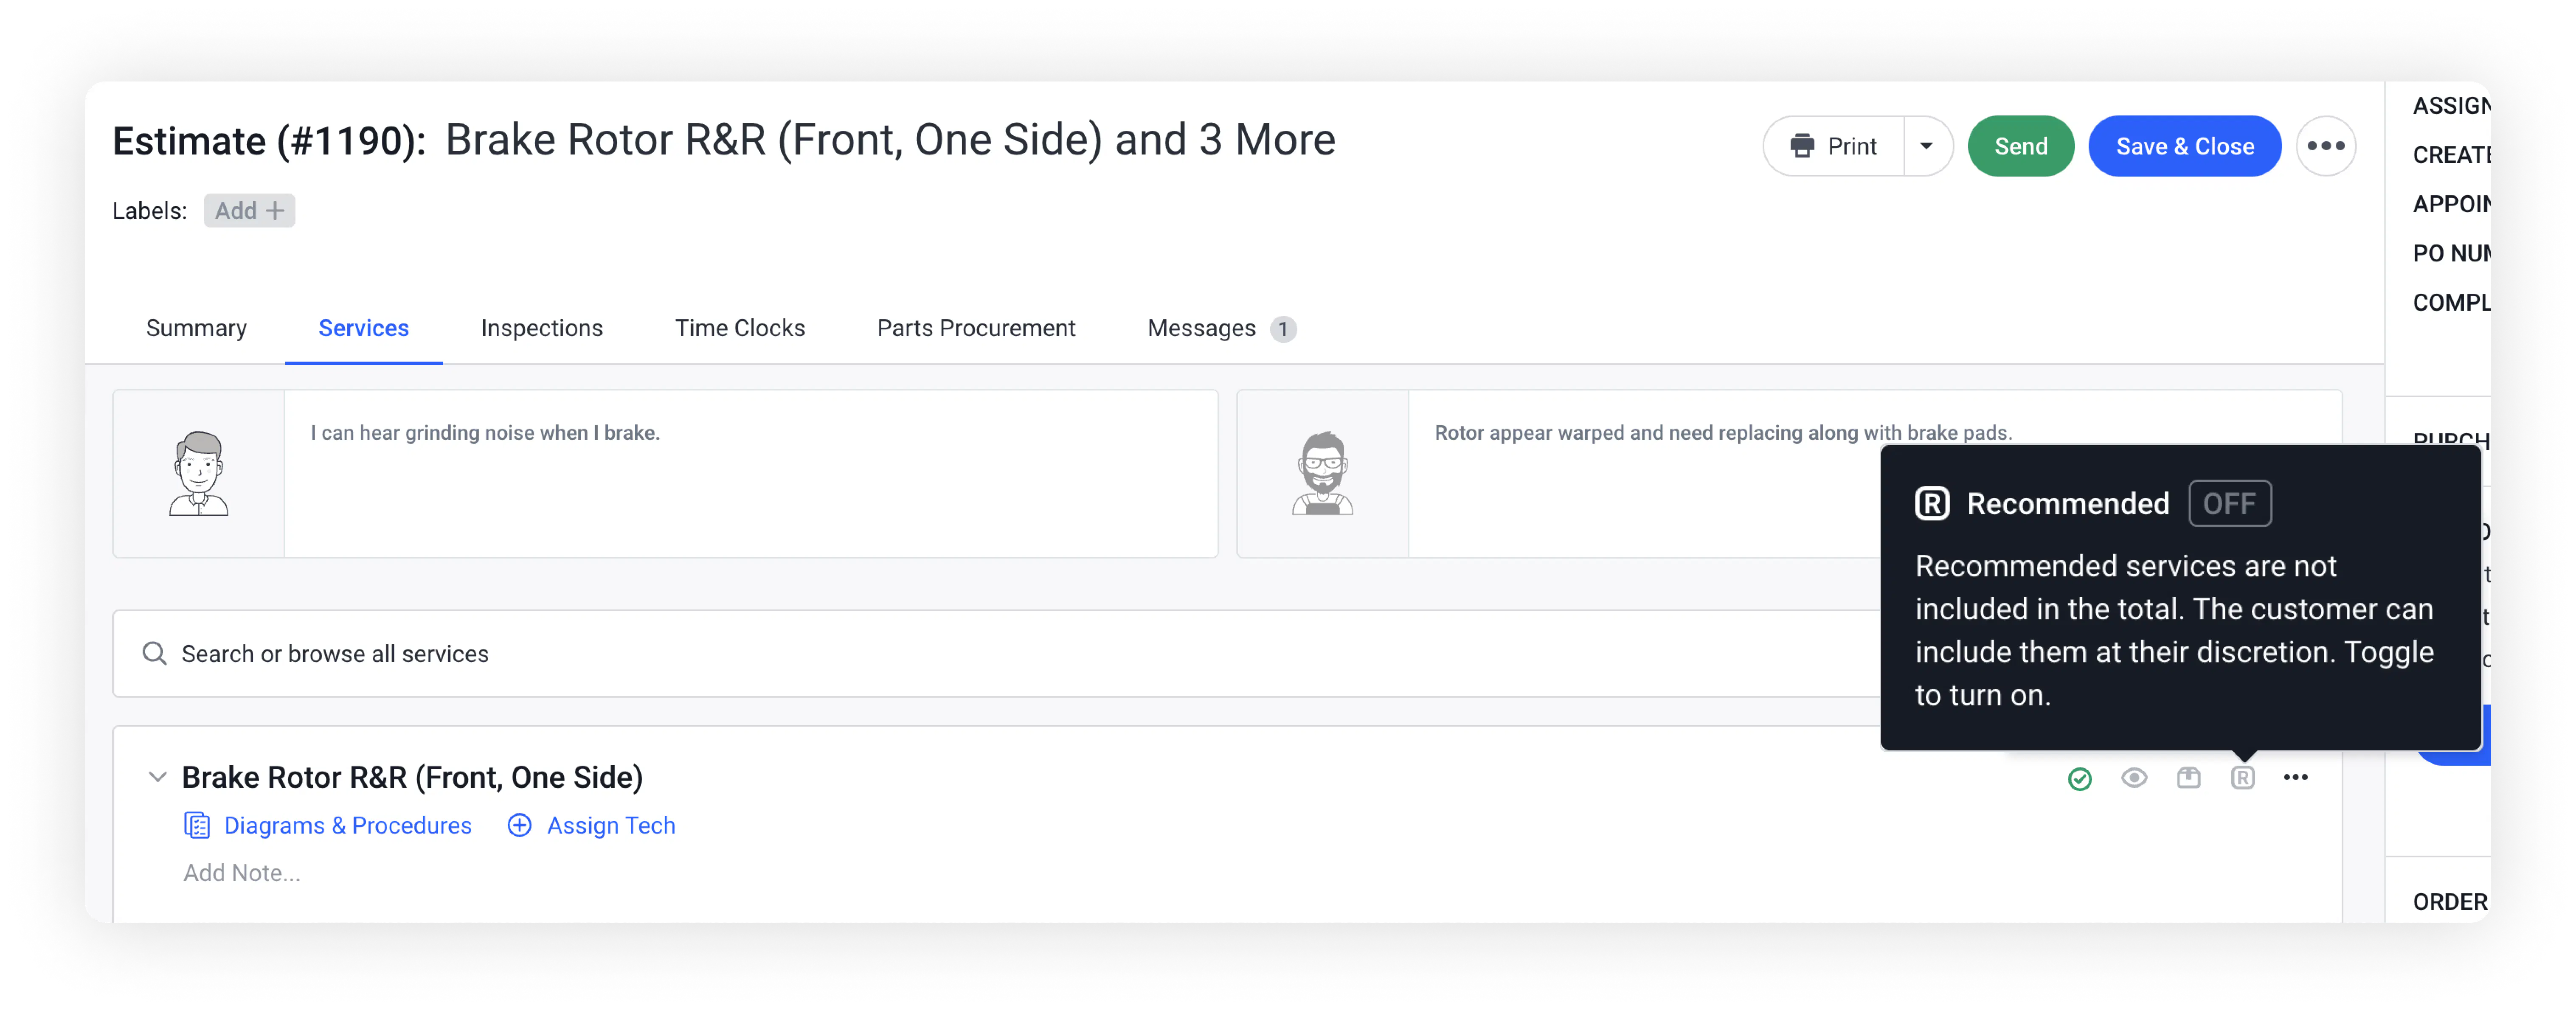Click the search magnifier icon

(x=154, y=653)
